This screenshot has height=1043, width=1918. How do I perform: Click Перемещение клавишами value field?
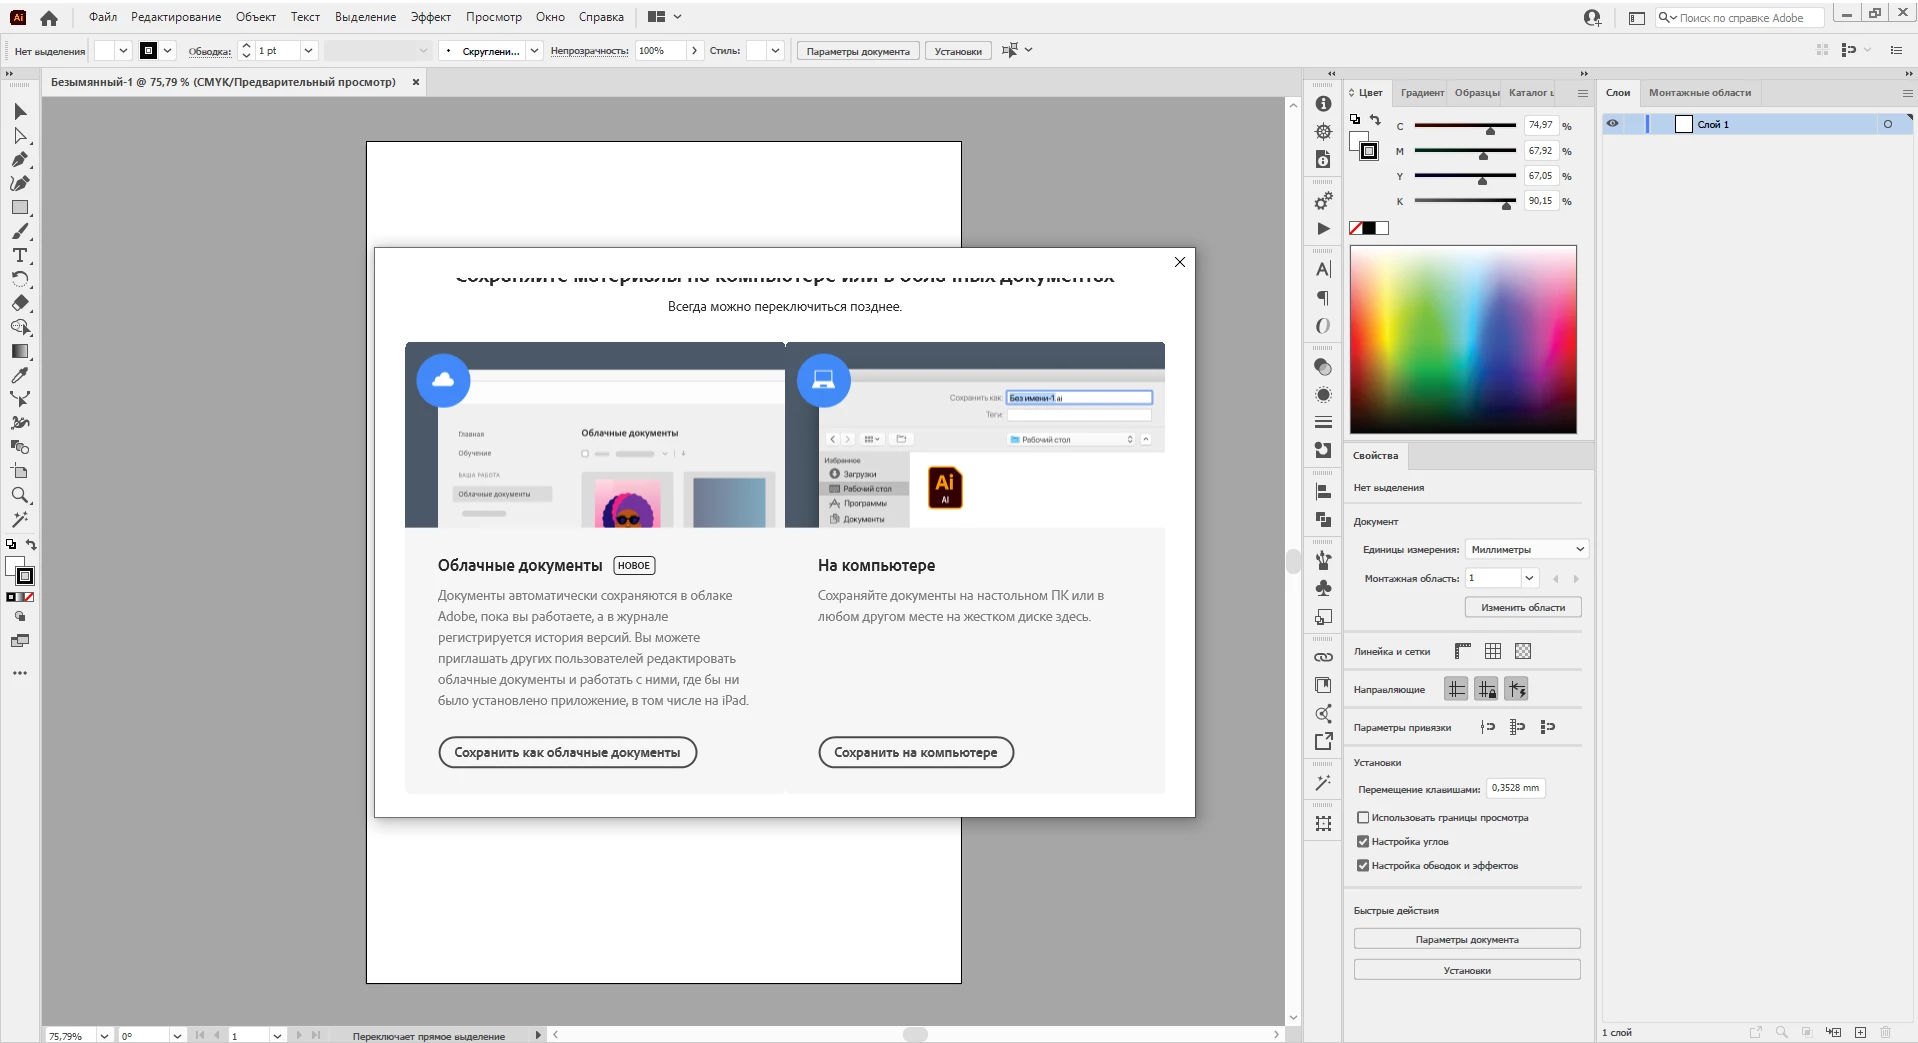coord(1515,788)
